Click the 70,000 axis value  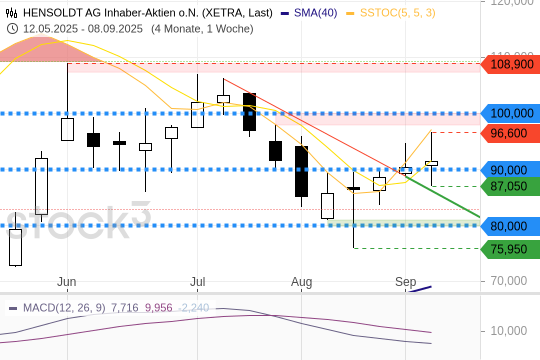tap(509, 281)
